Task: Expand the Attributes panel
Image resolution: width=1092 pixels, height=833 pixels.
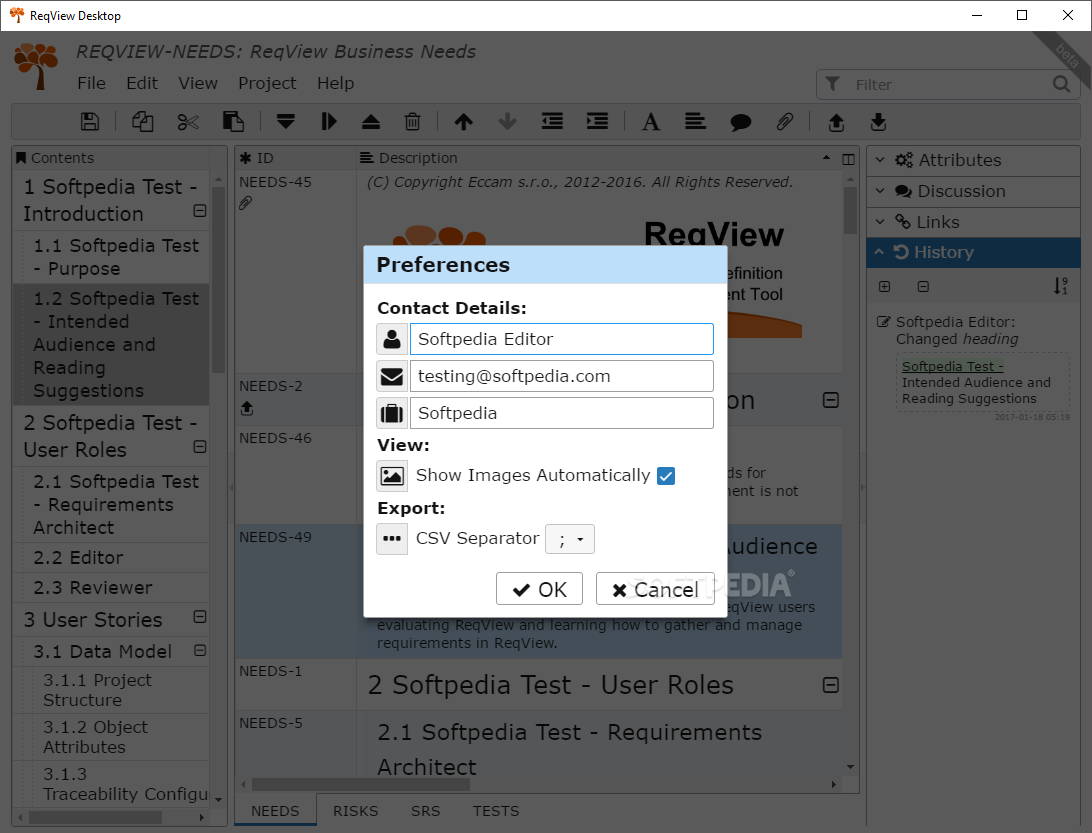Action: click(974, 160)
